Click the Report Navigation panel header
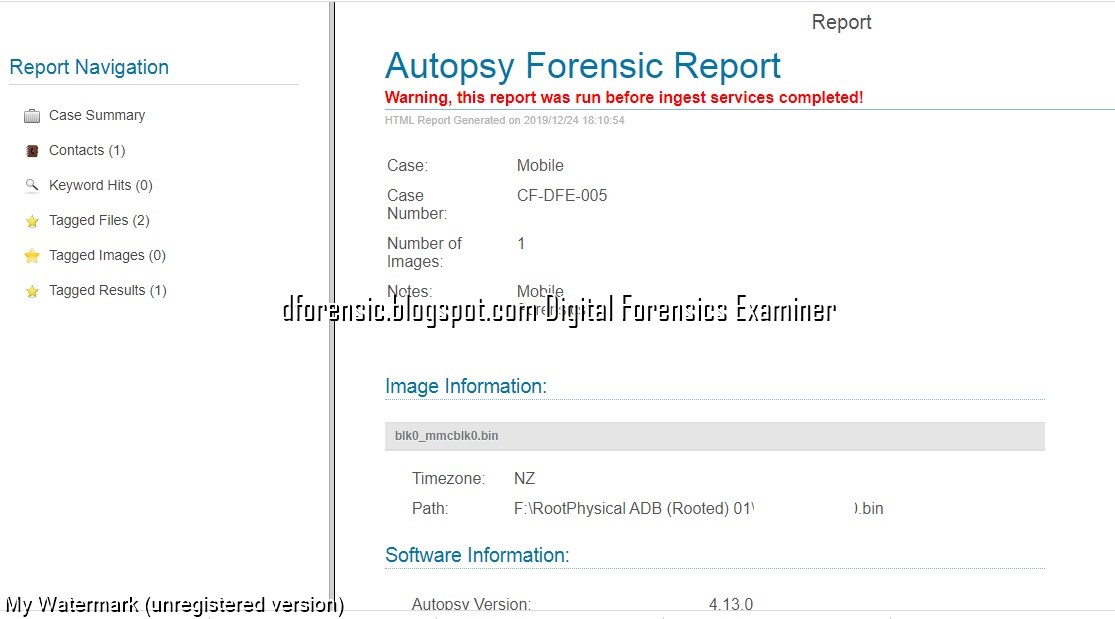This screenshot has height=619, width=1115. coord(89,67)
